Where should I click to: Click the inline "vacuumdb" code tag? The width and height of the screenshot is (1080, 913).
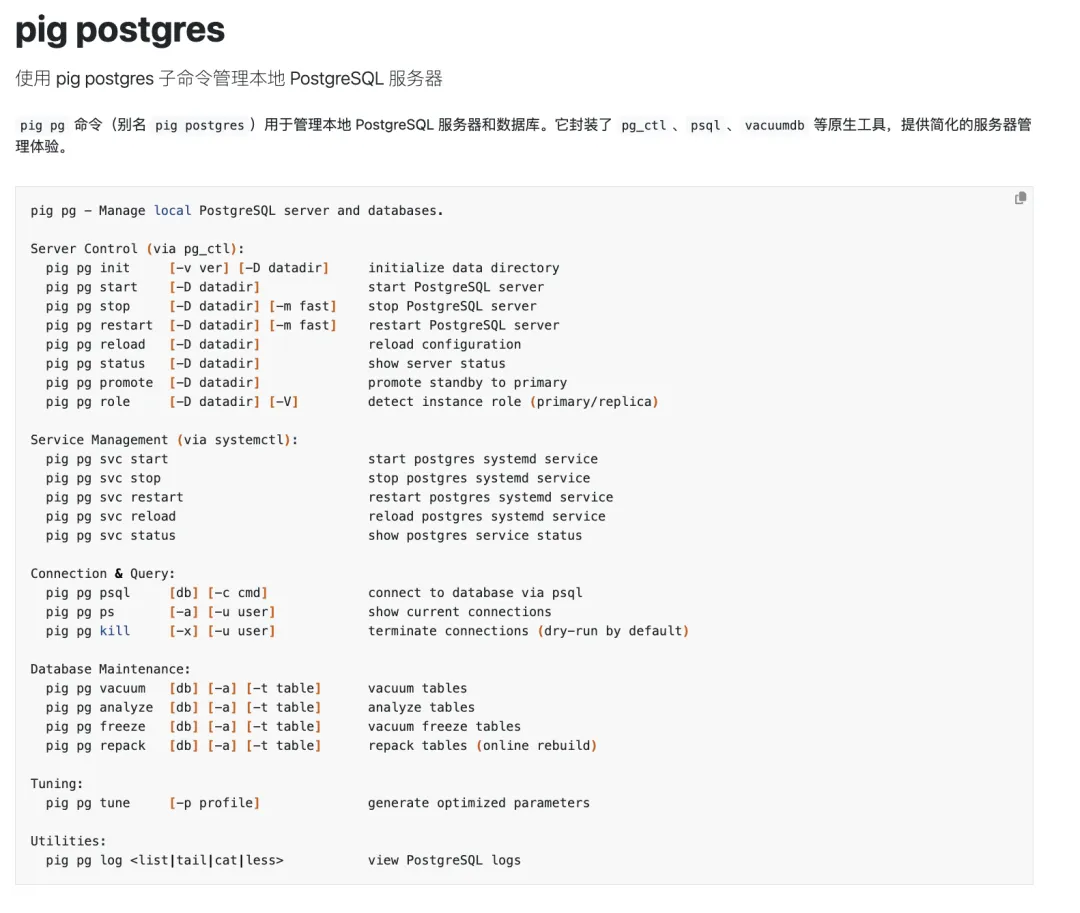coord(774,126)
